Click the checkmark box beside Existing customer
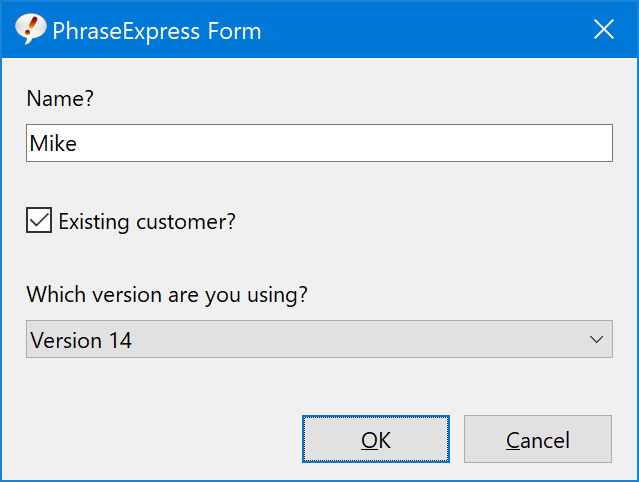Viewport: 639px width, 482px height. (x=39, y=220)
